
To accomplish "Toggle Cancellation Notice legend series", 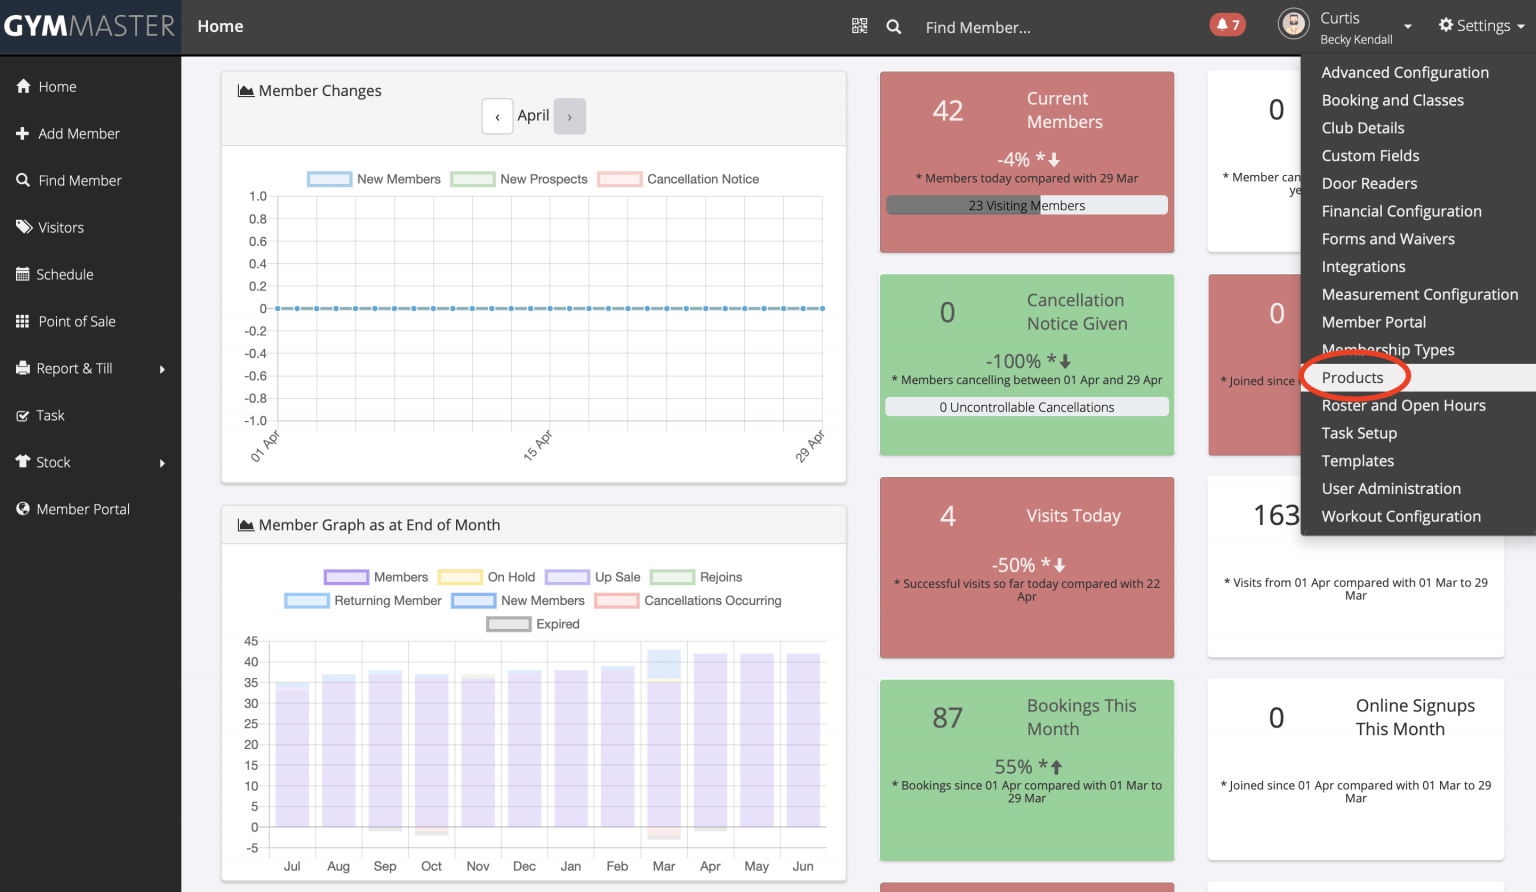I will pos(678,179).
